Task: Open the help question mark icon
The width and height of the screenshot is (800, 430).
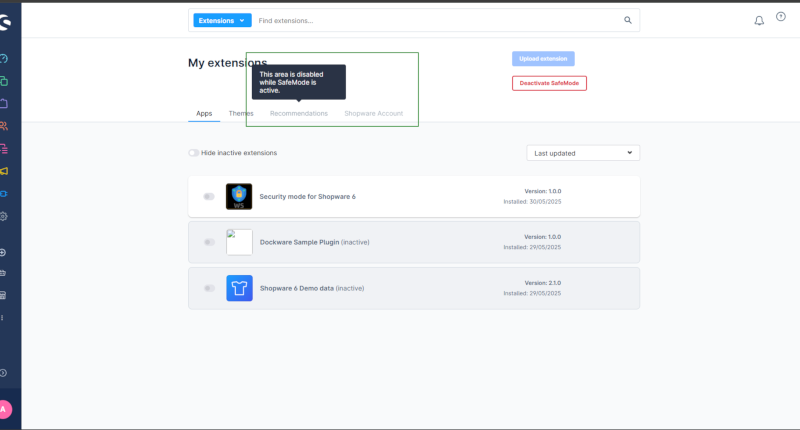Action: click(781, 17)
